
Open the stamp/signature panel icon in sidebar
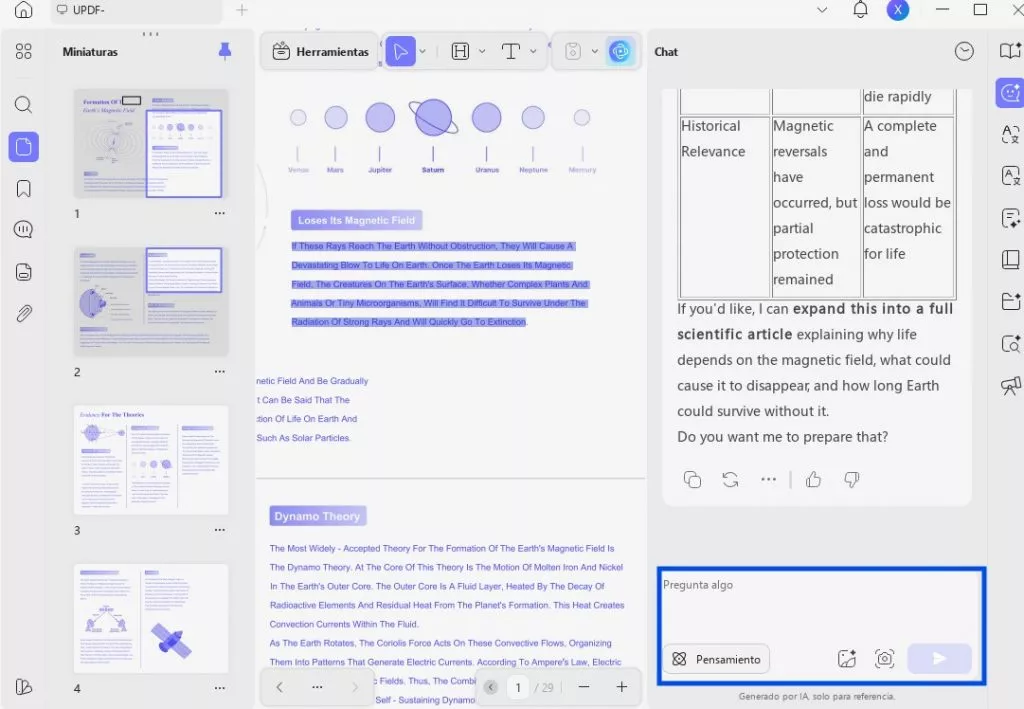tap(24, 272)
